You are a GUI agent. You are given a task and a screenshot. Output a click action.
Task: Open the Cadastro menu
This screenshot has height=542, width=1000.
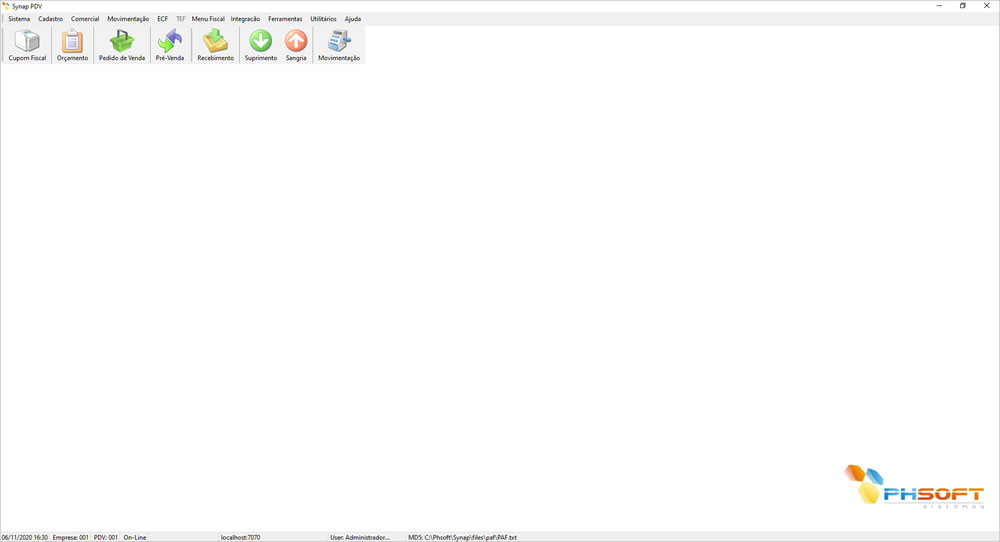(50, 19)
